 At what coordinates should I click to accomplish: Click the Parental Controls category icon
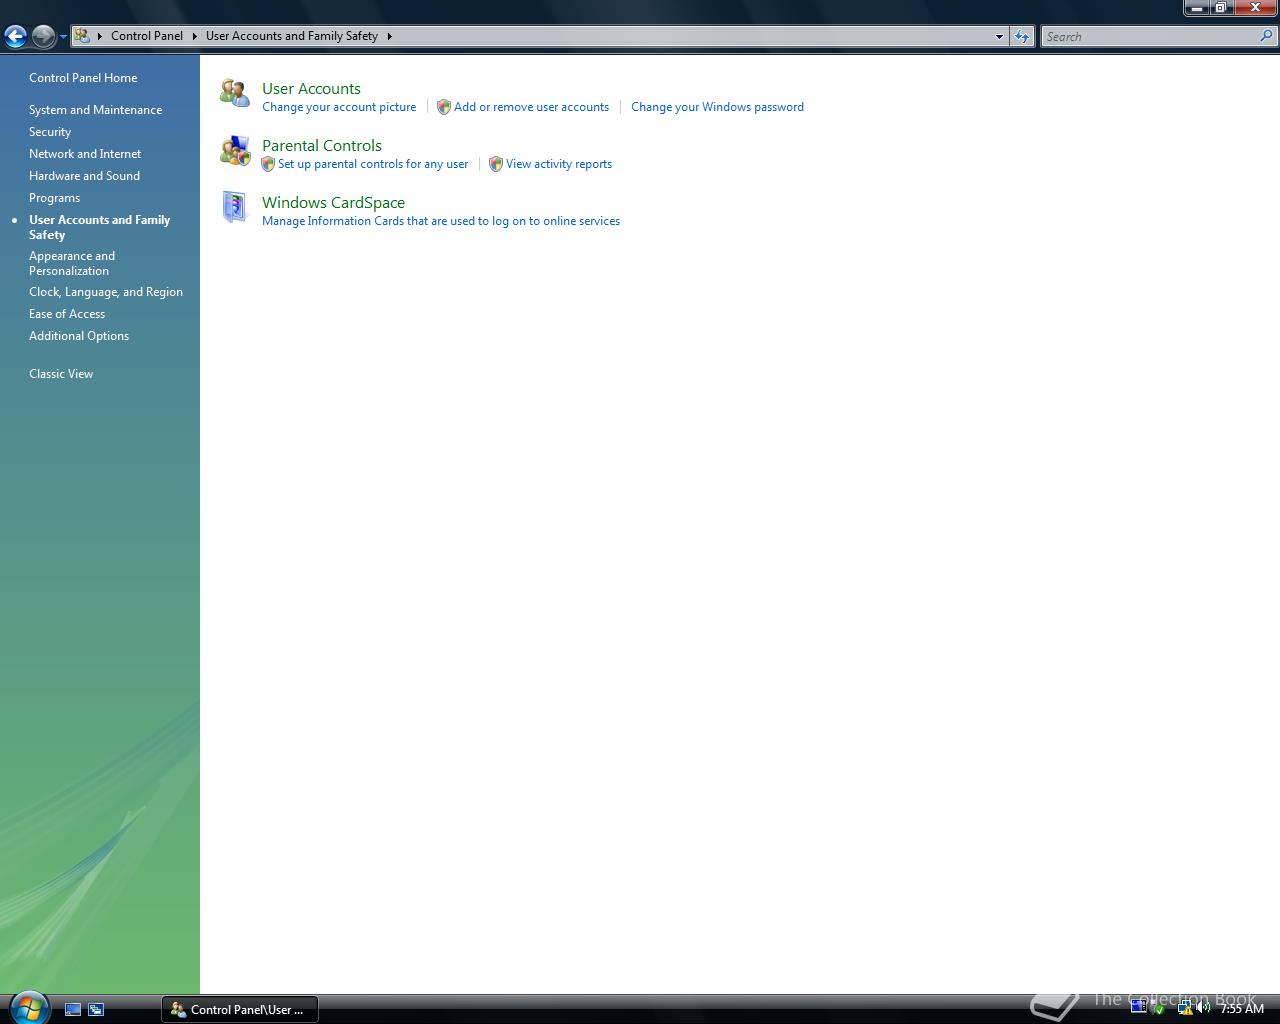(235, 150)
